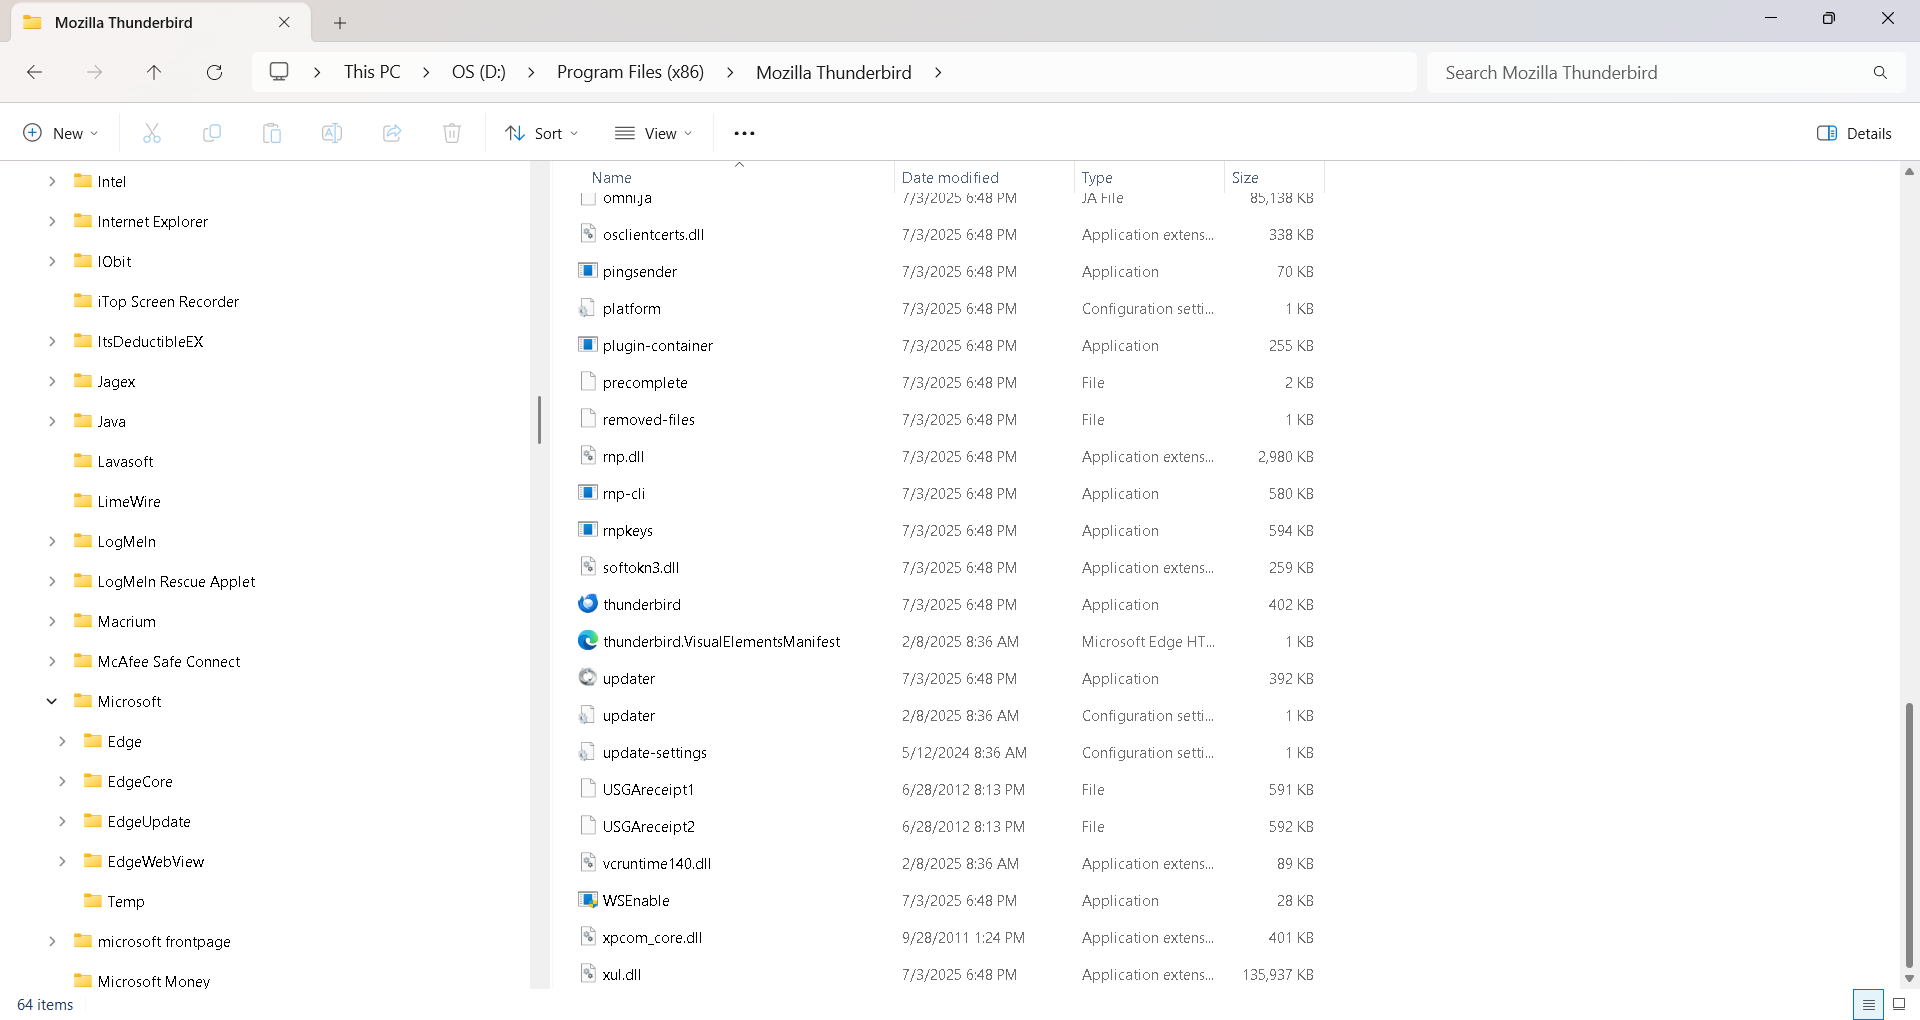Switch to large thumbnails view icon

click(1899, 1004)
